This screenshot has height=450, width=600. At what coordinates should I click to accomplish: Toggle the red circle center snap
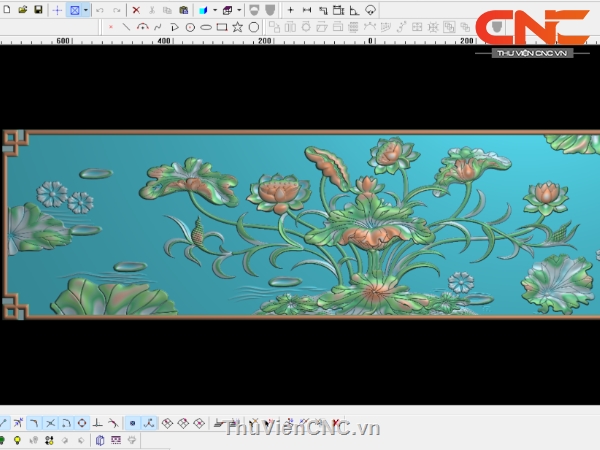point(82,423)
